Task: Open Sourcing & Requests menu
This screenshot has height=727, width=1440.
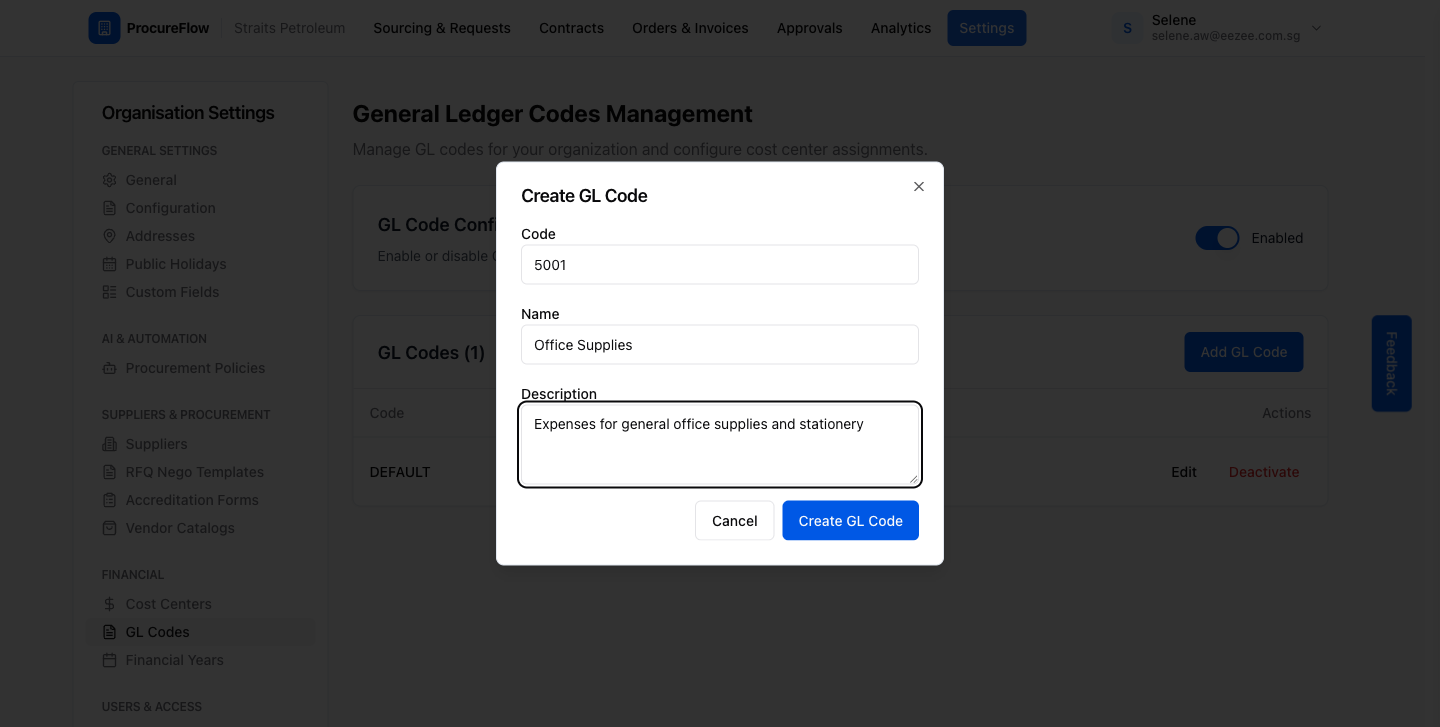Action: (x=442, y=28)
